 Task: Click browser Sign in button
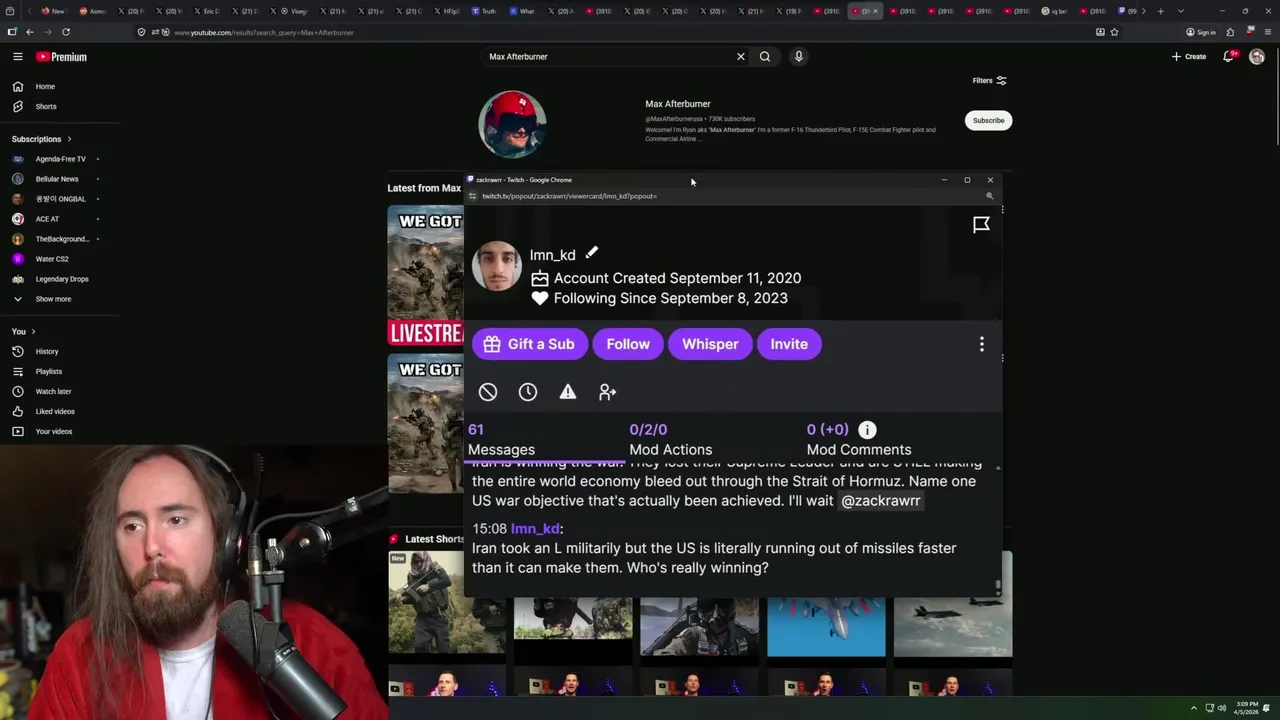tap(1201, 32)
